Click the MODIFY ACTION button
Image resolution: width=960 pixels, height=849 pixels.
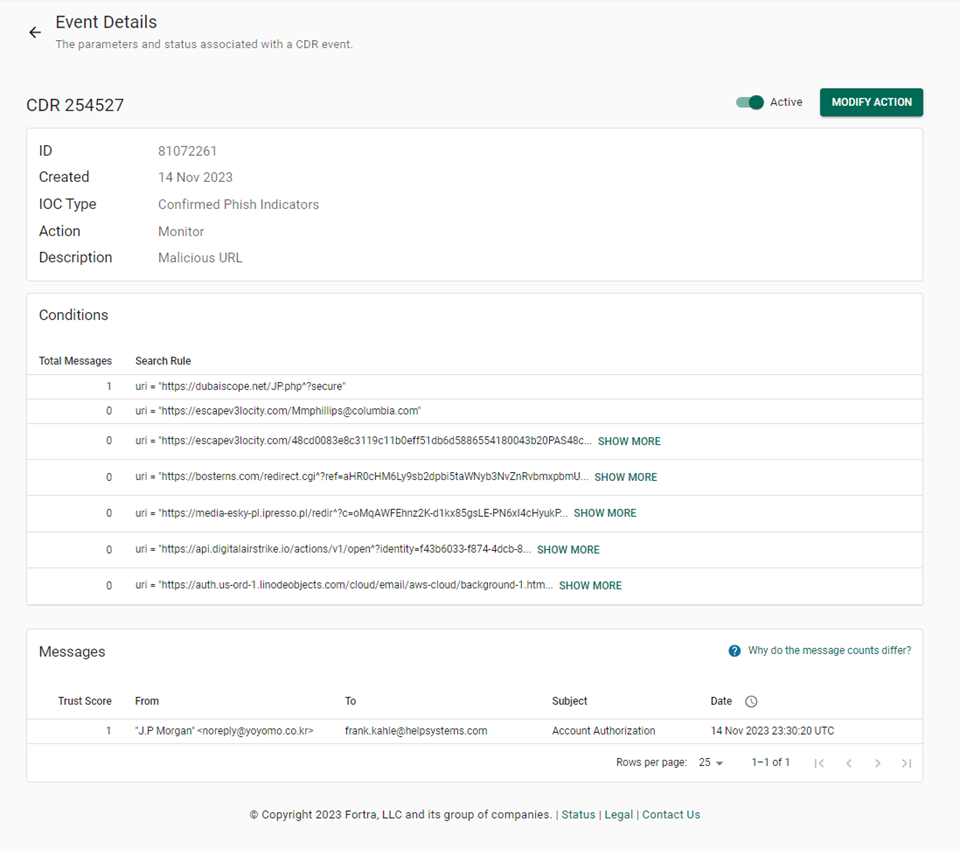[x=871, y=102]
